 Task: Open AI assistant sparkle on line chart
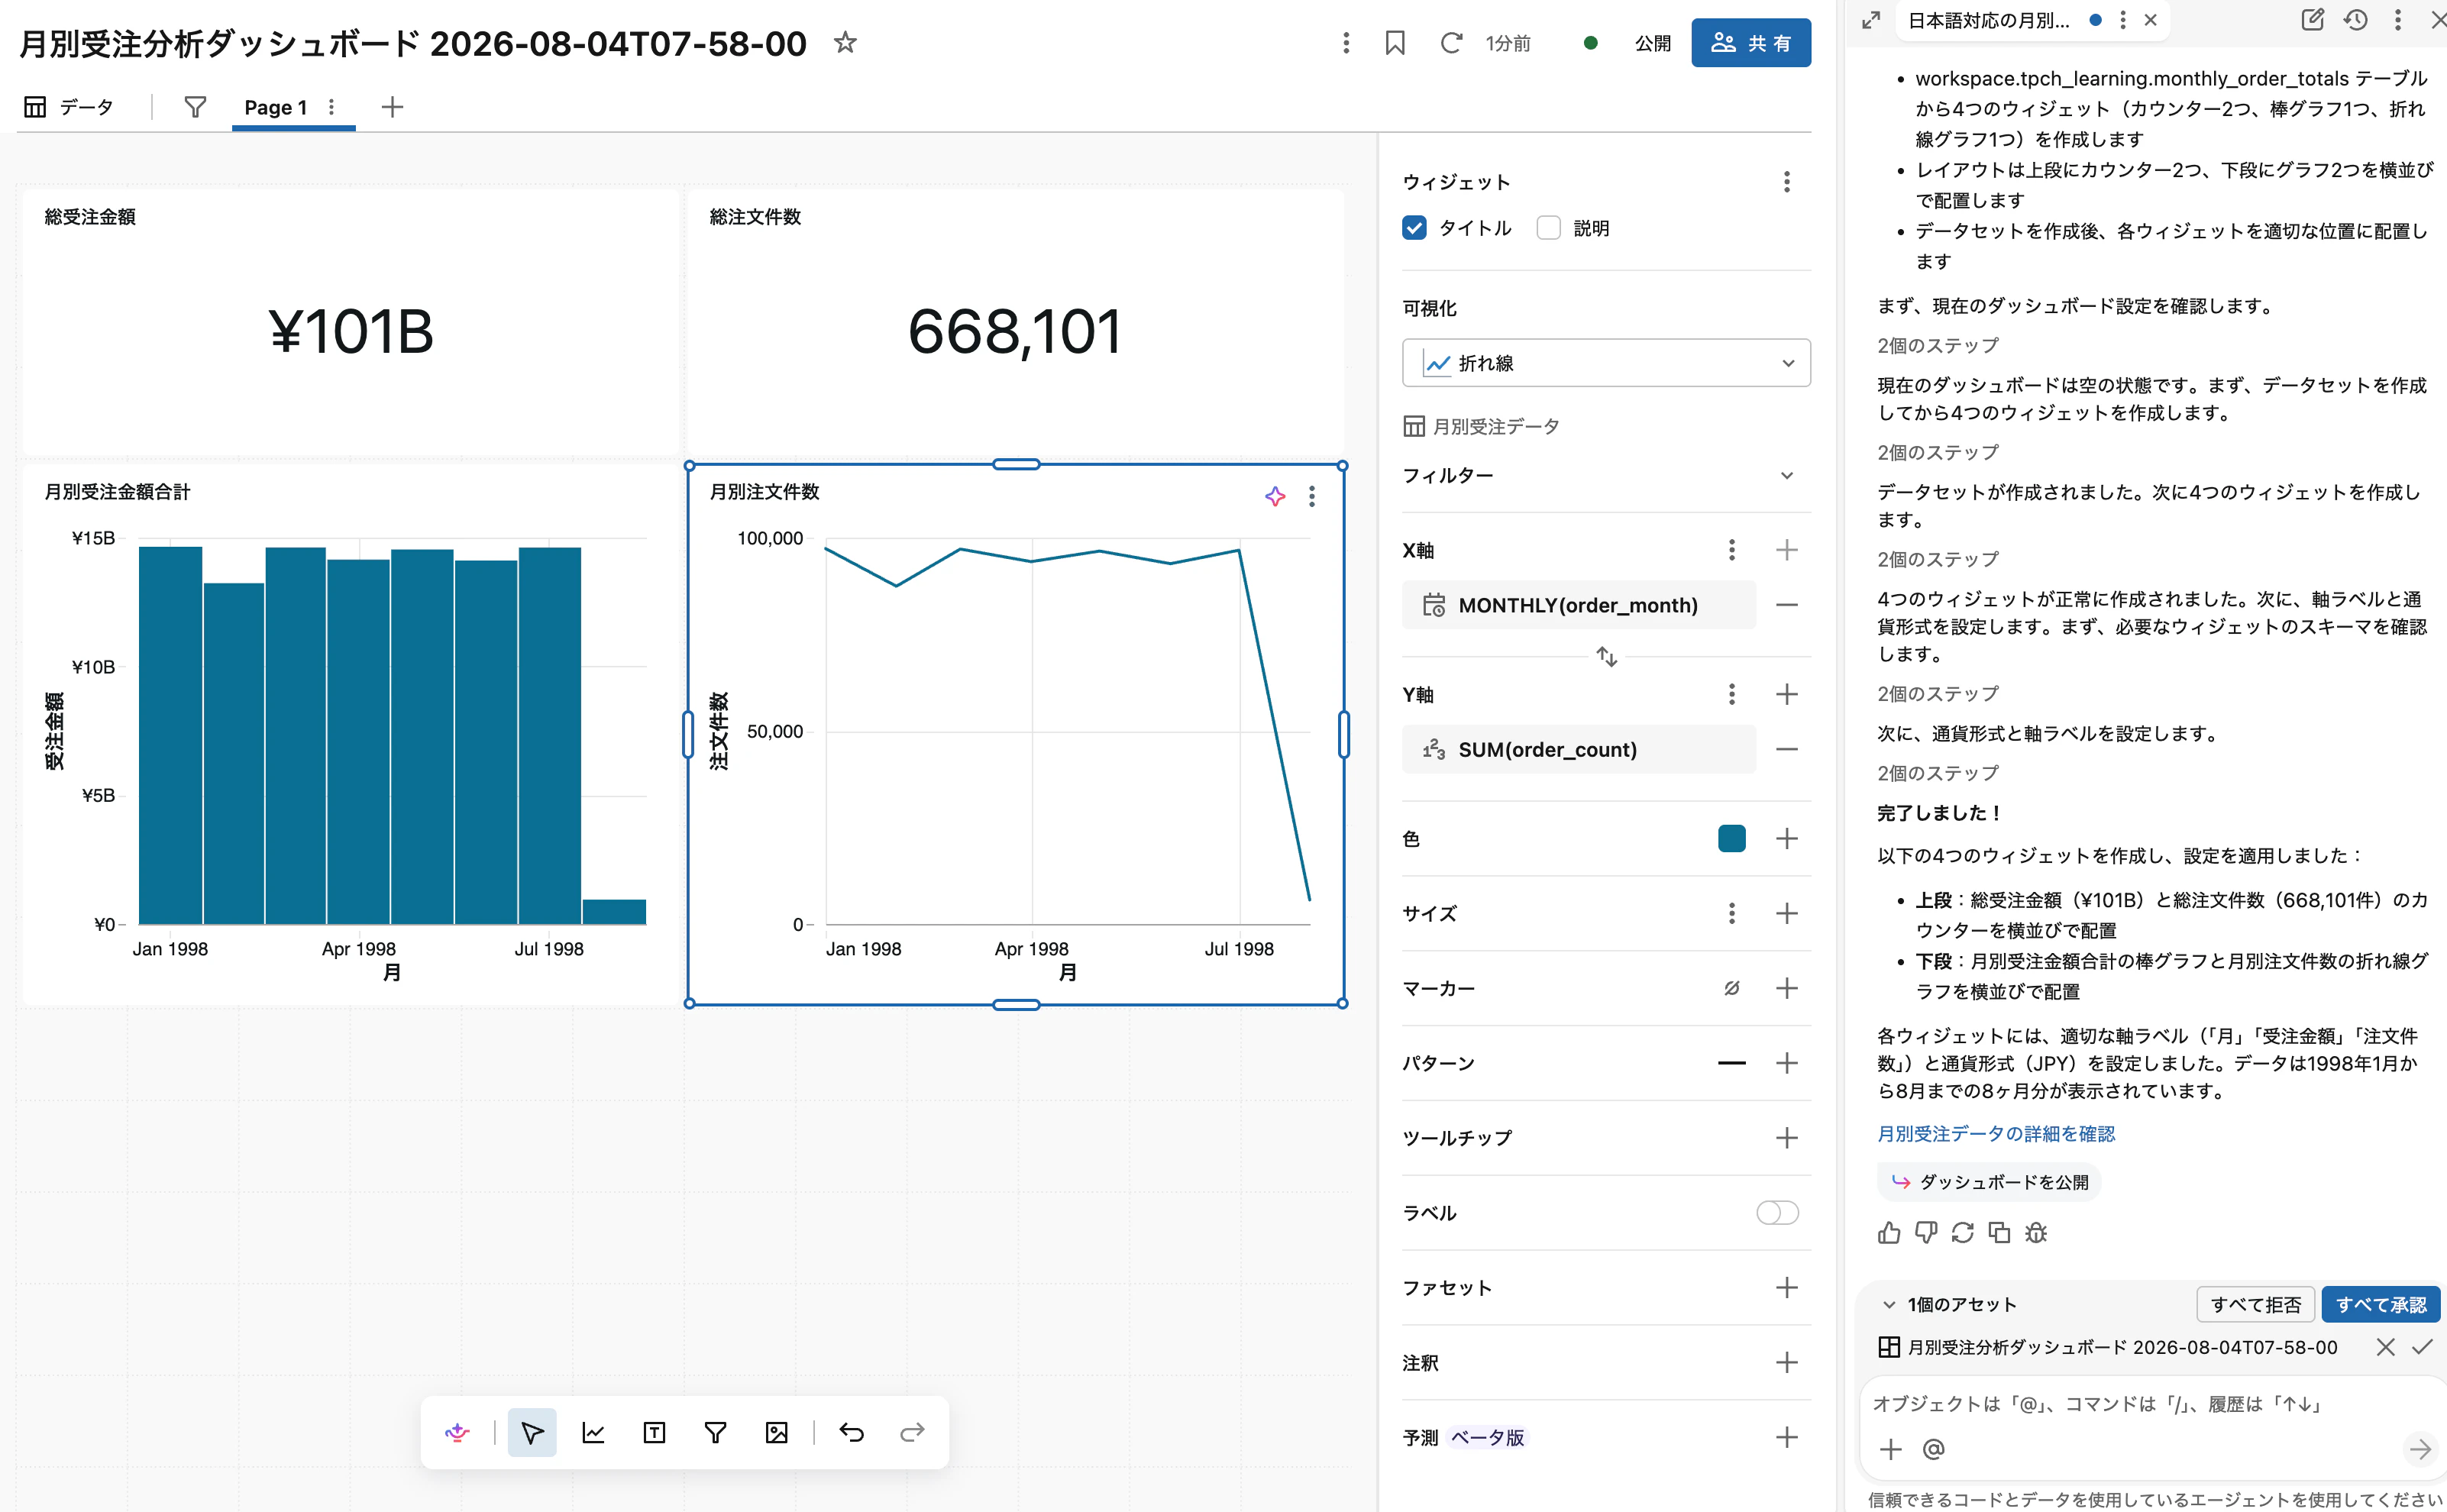tap(1275, 496)
